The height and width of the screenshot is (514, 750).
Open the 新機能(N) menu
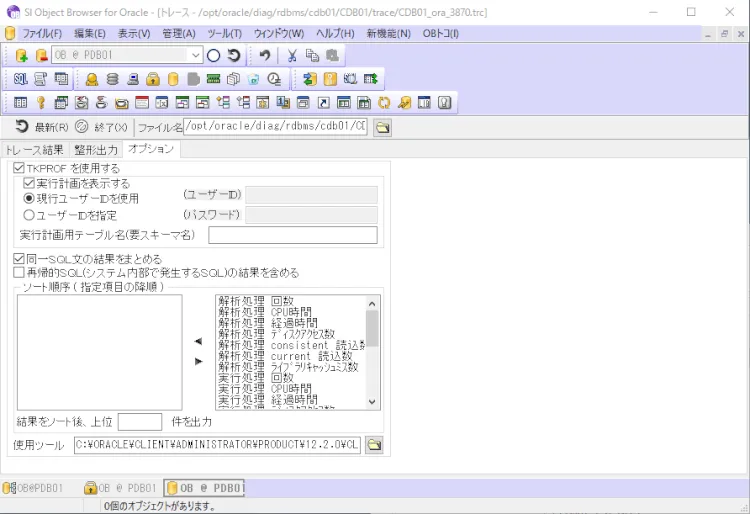click(388, 33)
